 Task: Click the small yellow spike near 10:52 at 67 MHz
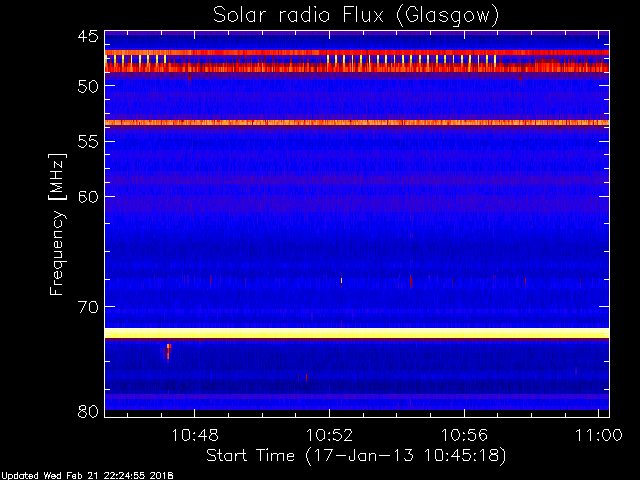341,280
